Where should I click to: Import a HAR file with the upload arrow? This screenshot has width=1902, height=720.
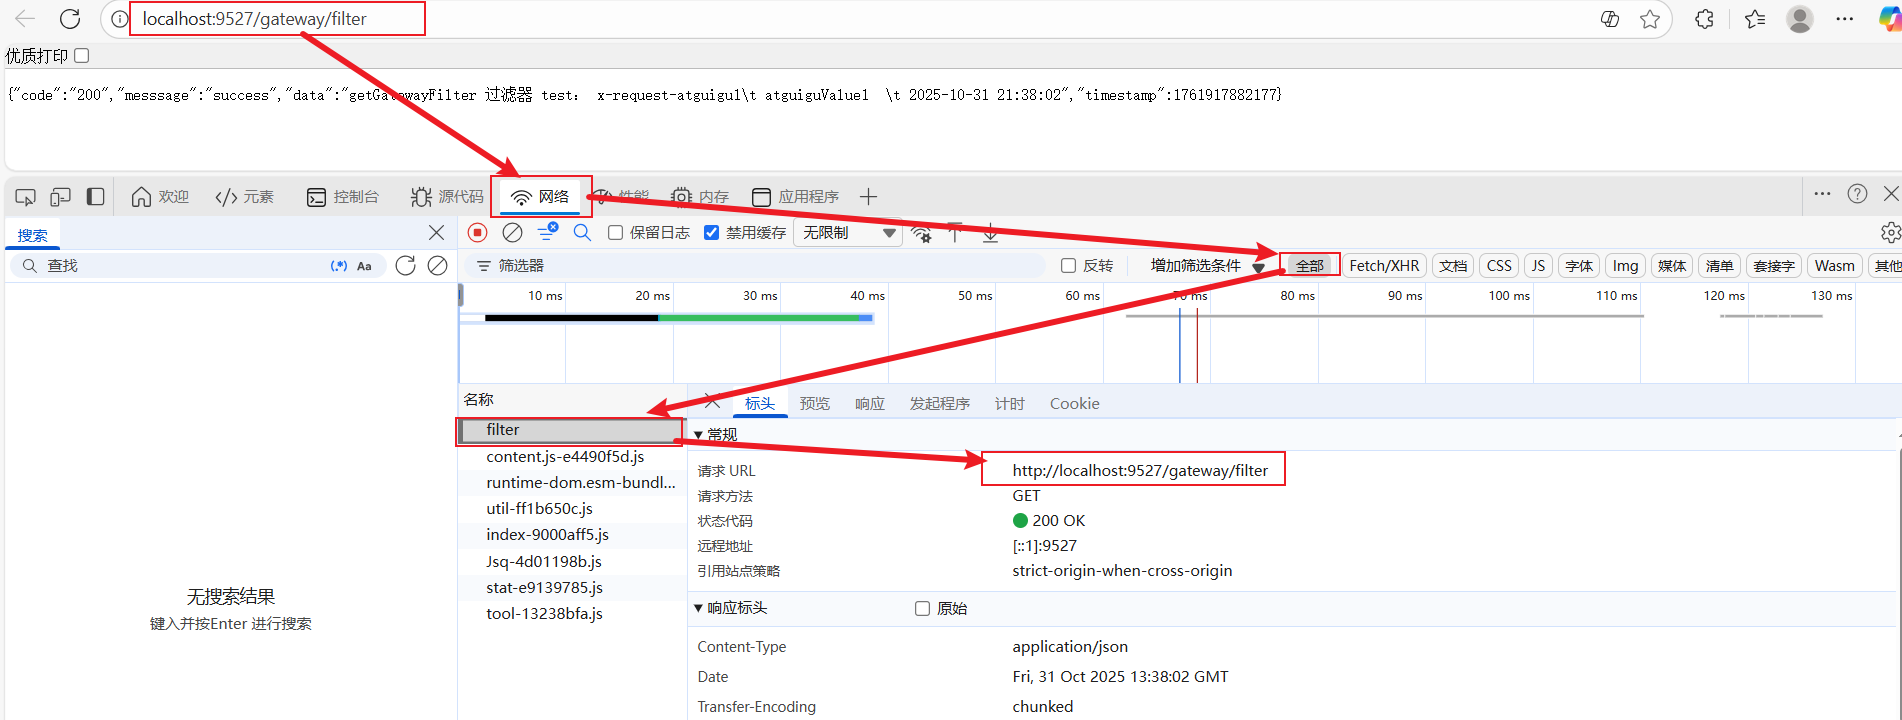956,233
